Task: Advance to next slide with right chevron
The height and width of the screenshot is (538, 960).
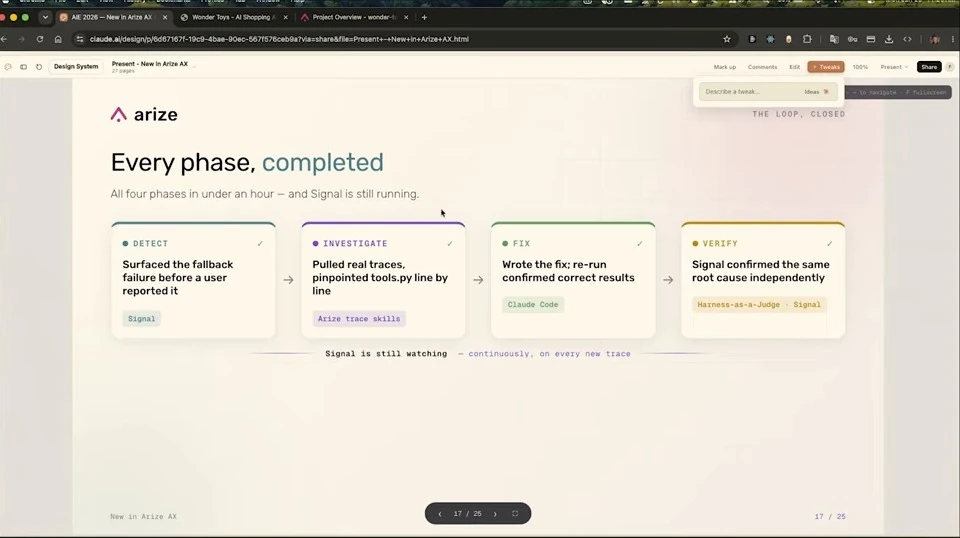Action: pos(495,514)
